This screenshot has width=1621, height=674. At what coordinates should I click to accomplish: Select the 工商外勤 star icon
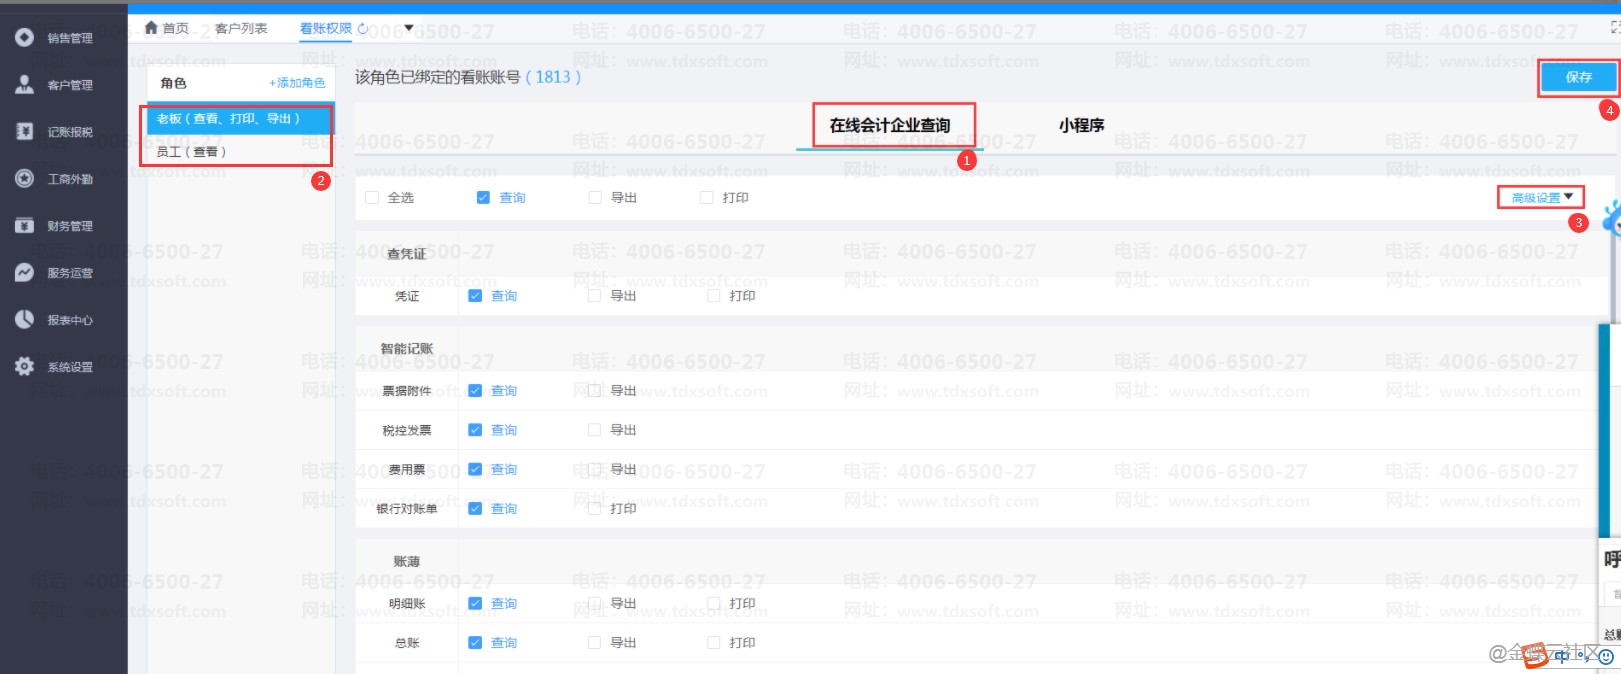click(24, 178)
